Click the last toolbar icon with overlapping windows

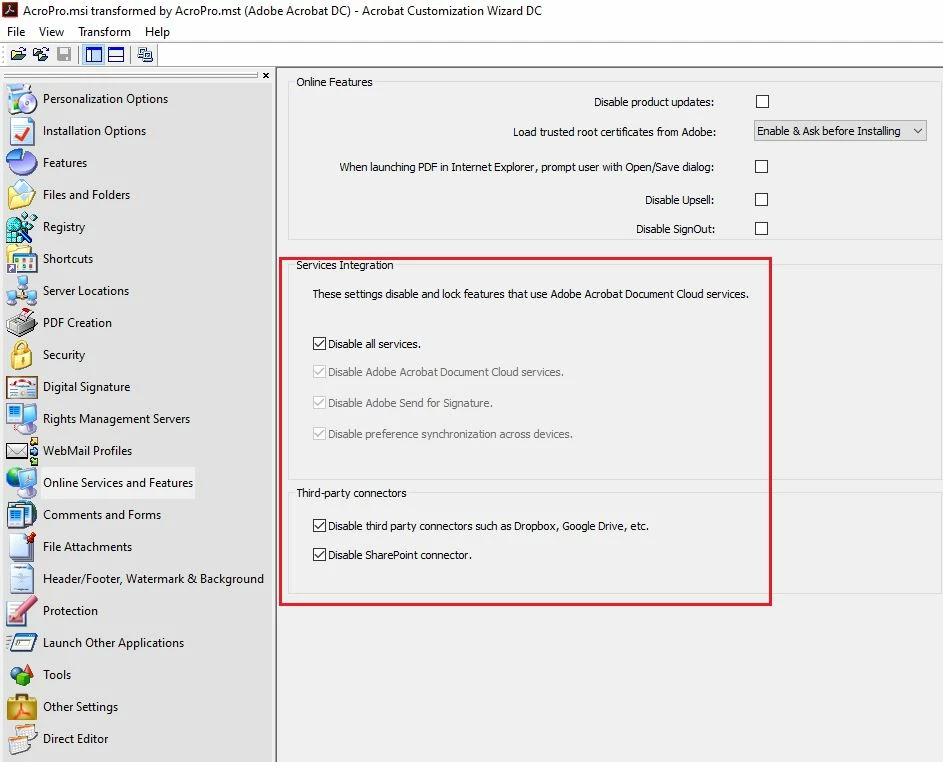click(145, 55)
